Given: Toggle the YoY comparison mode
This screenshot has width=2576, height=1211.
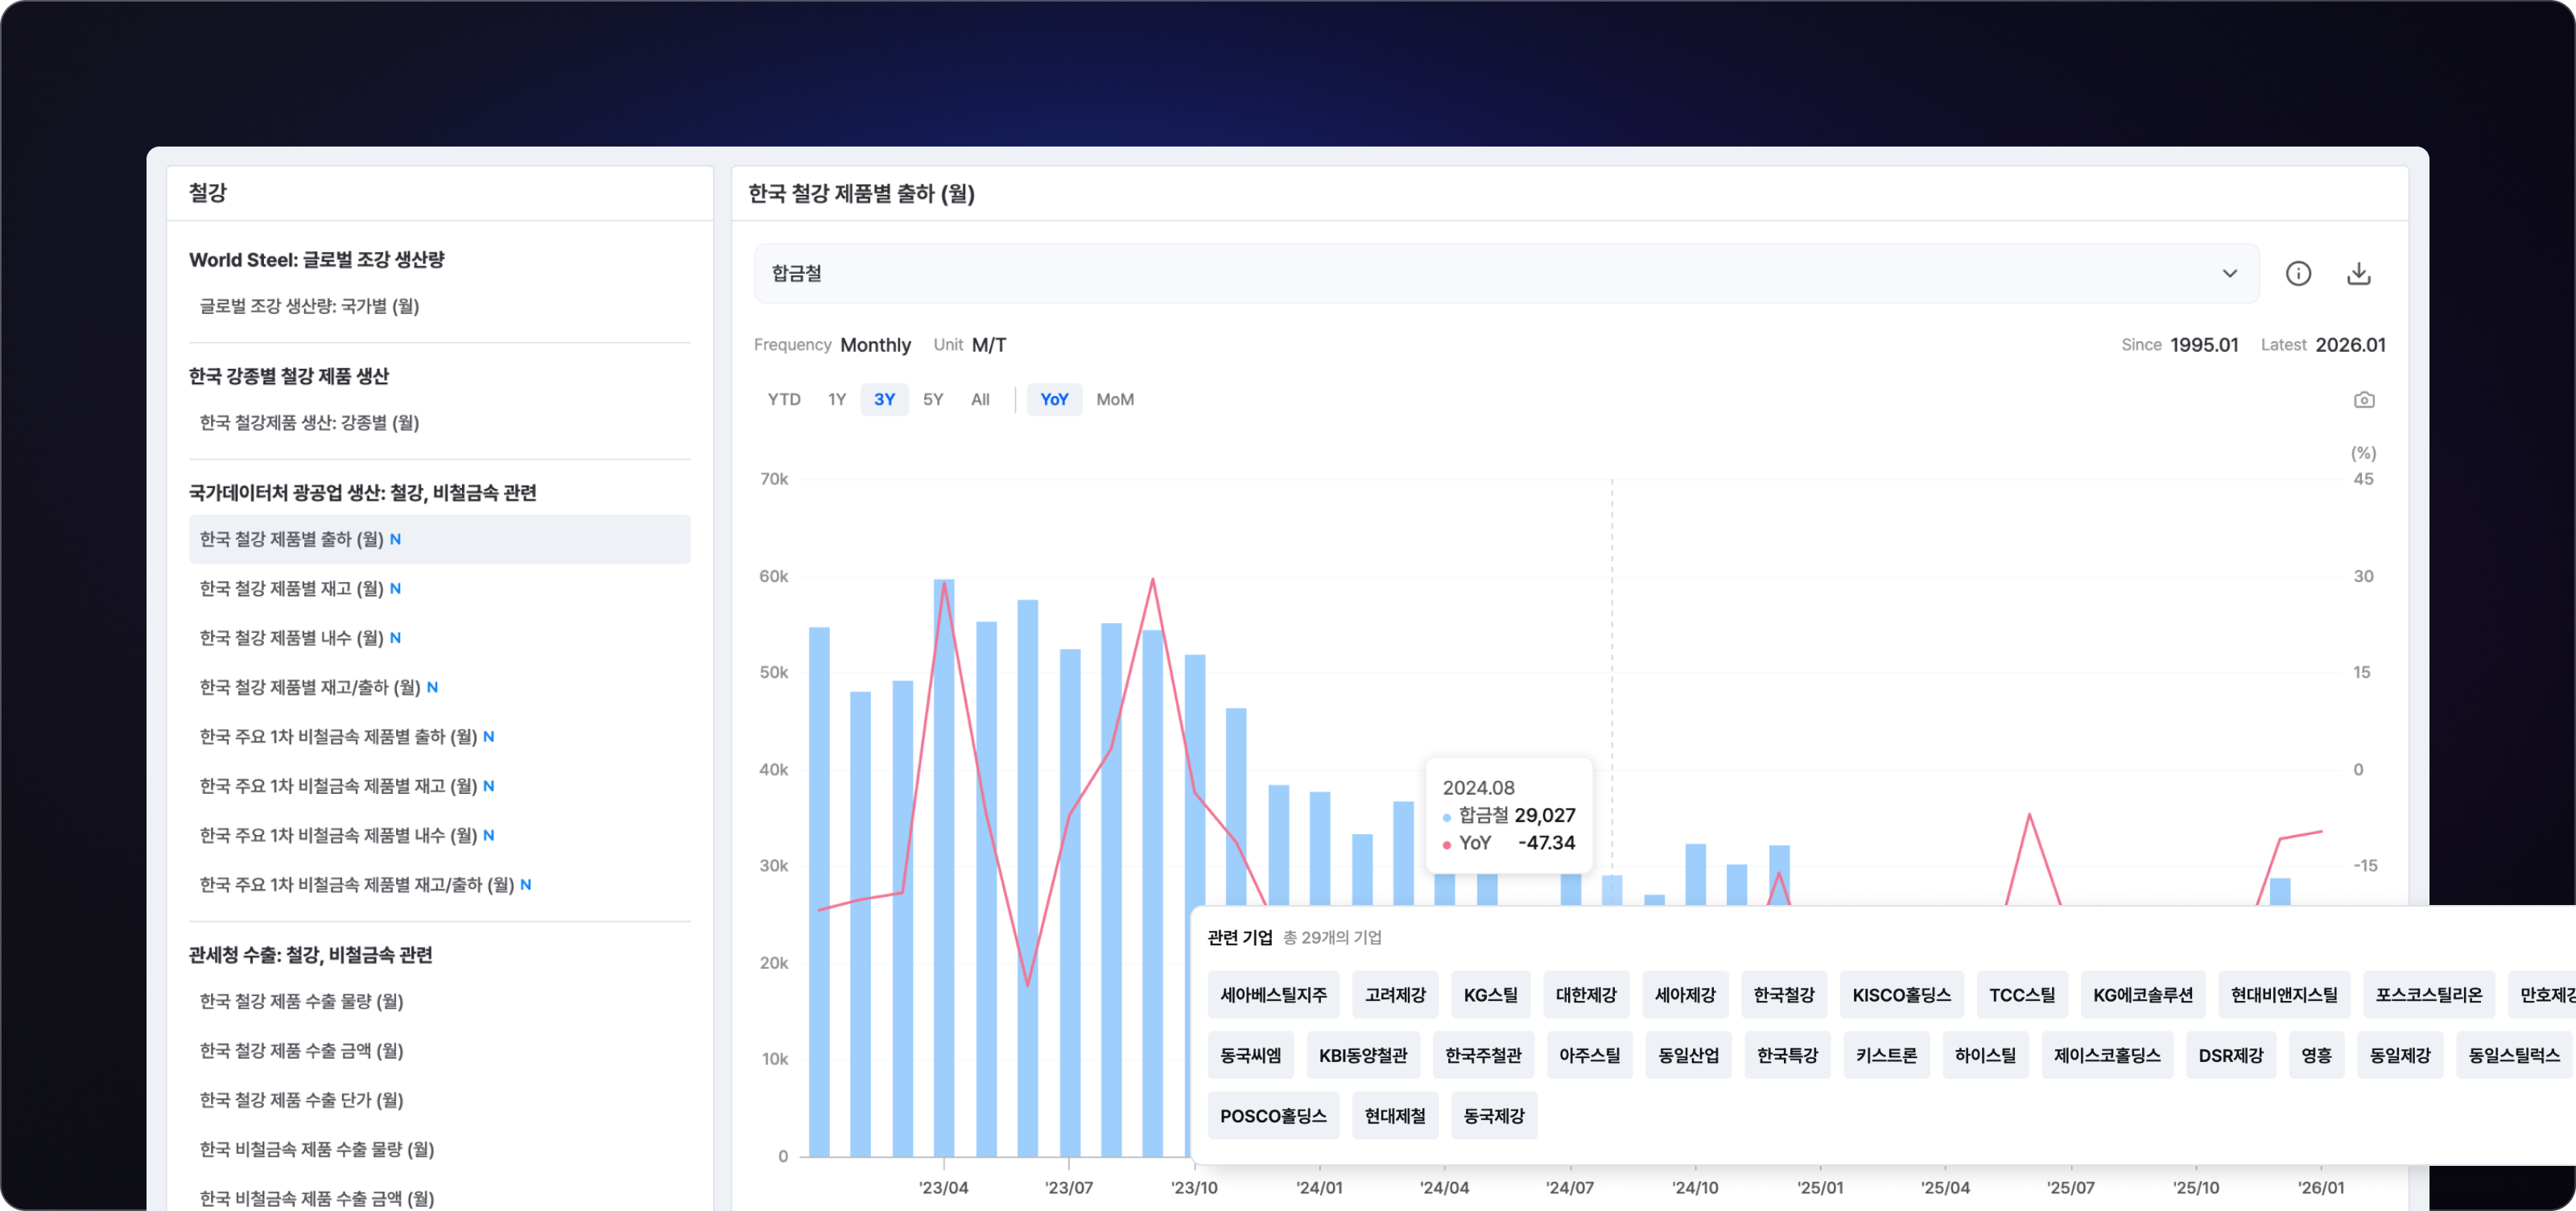Looking at the screenshot, I should pyautogui.click(x=1054, y=399).
